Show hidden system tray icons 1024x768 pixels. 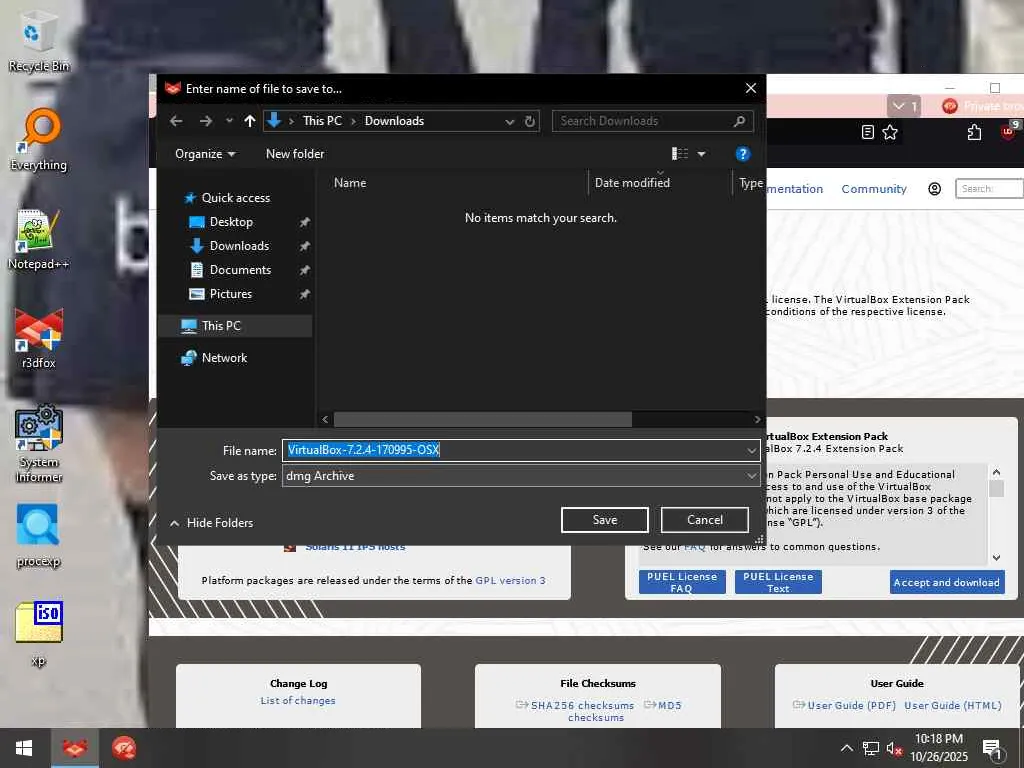pyautogui.click(x=846, y=748)
